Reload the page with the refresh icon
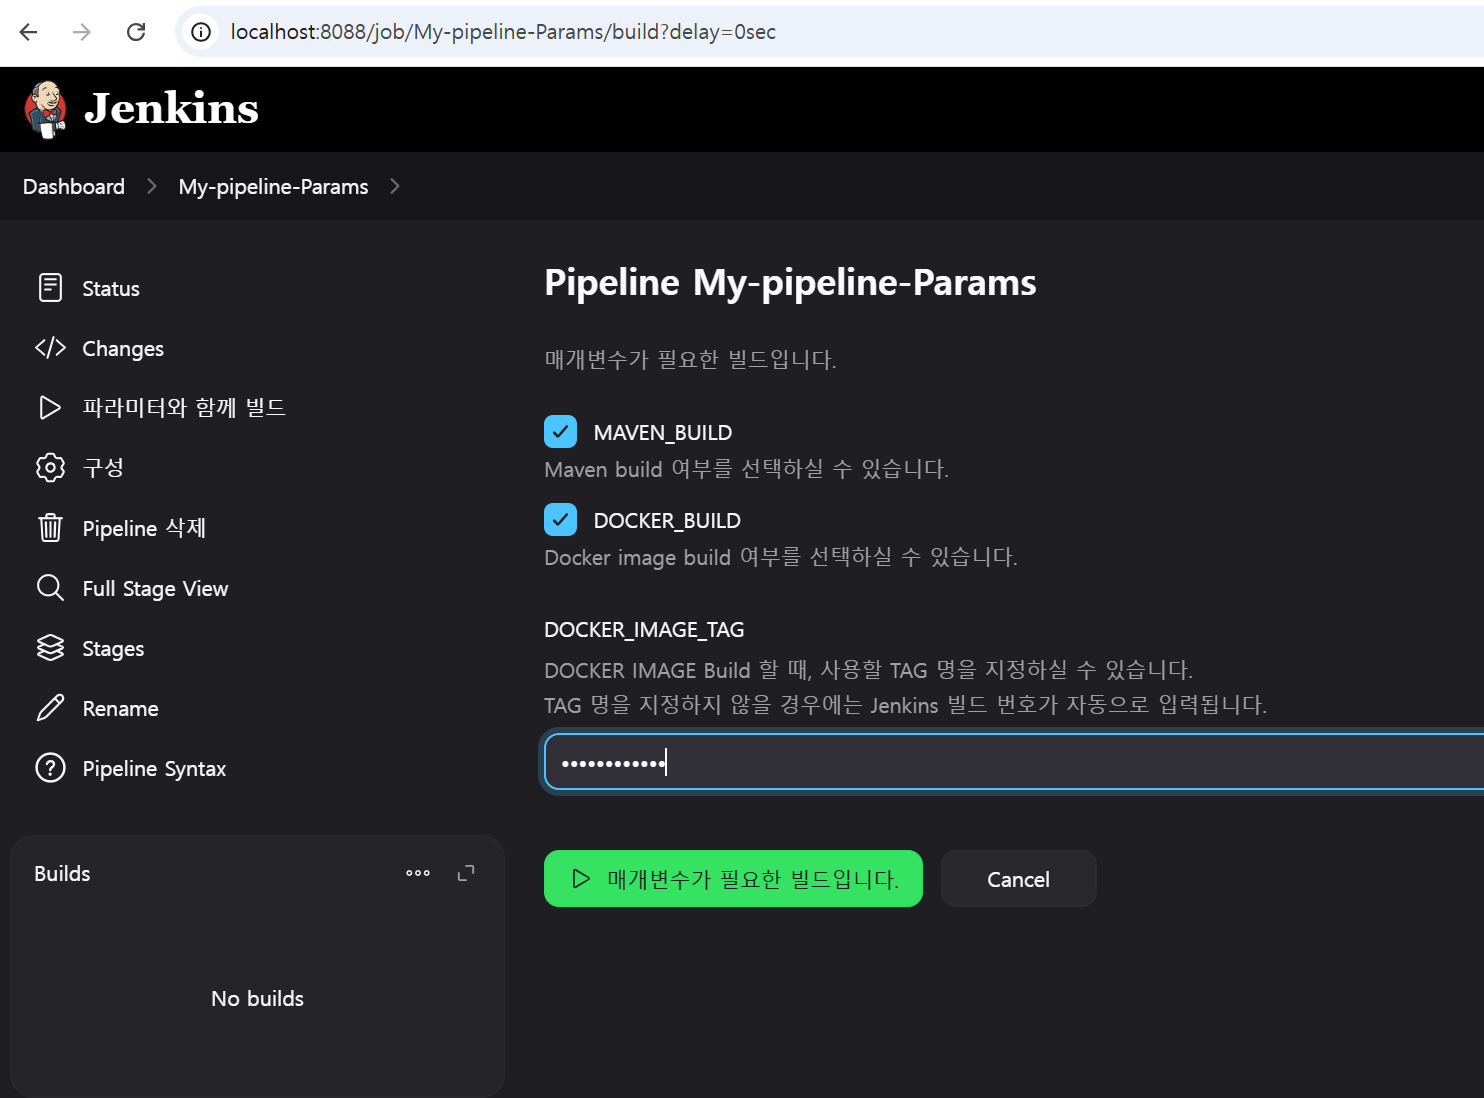The width and height of the screenshot is (1484, 1098). 136,32
